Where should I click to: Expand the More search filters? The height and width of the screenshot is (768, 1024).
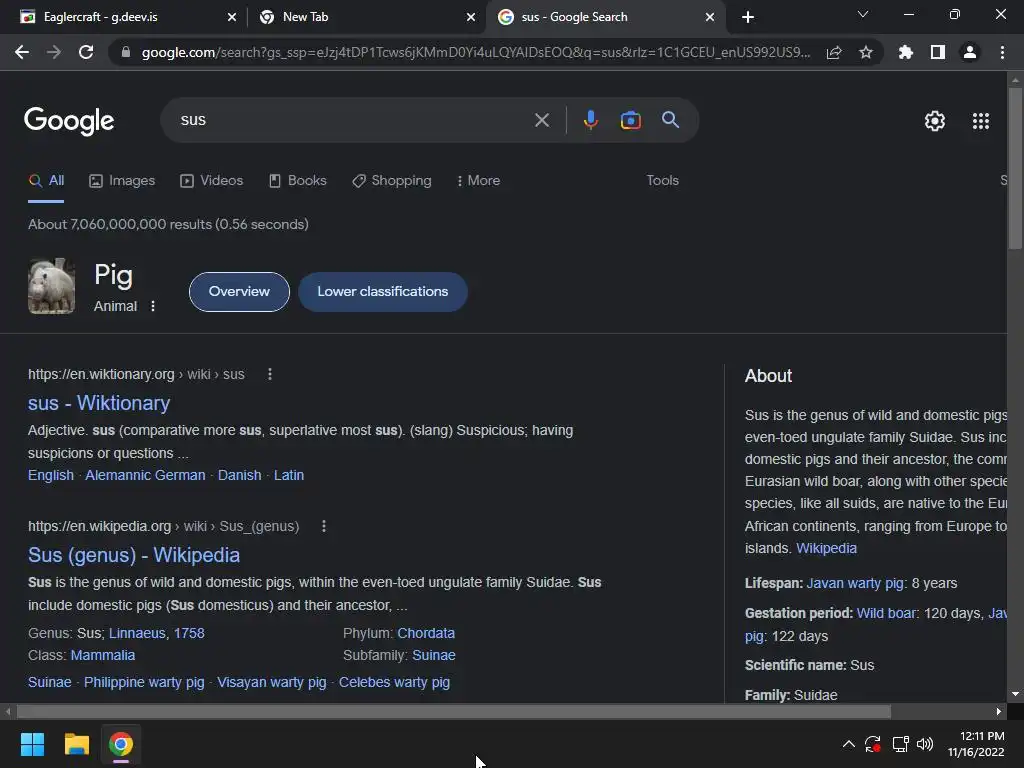coord(479,180)
